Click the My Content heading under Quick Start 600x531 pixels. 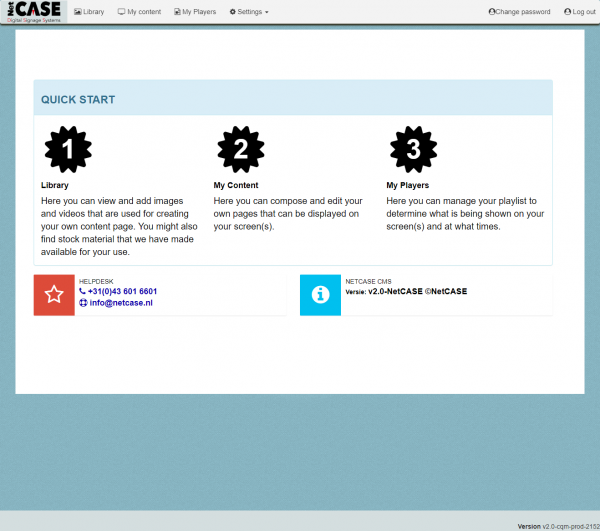[236, 185]
